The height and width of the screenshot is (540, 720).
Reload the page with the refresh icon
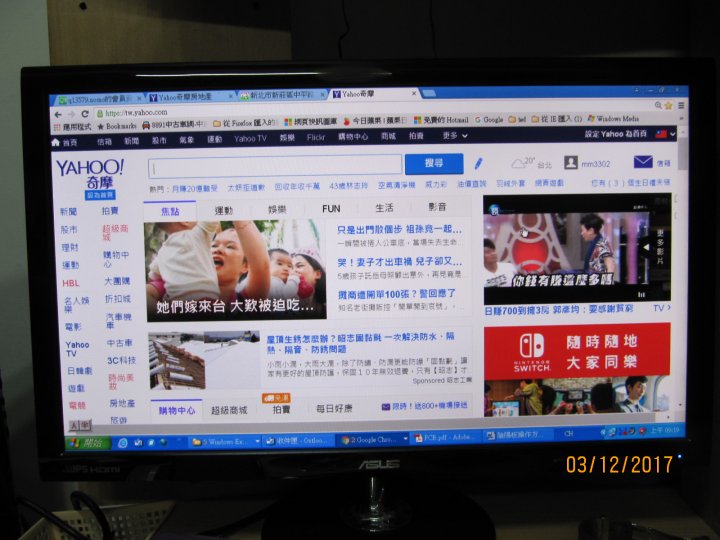click(84, 113)
